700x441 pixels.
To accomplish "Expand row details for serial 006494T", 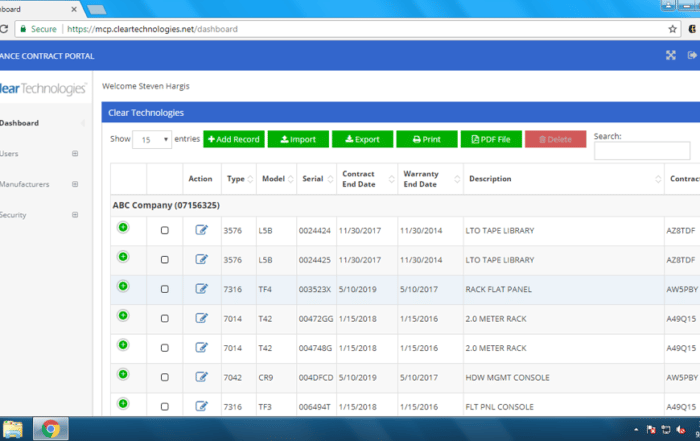I will [123, 404].
